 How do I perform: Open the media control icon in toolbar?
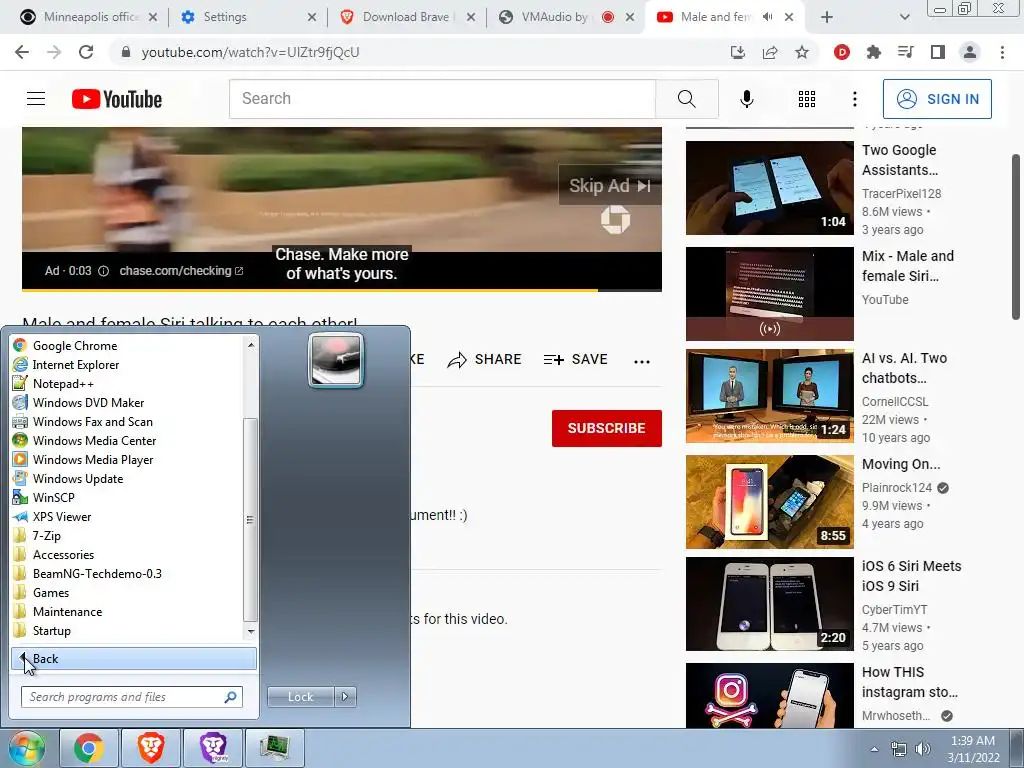pos(905,52)
